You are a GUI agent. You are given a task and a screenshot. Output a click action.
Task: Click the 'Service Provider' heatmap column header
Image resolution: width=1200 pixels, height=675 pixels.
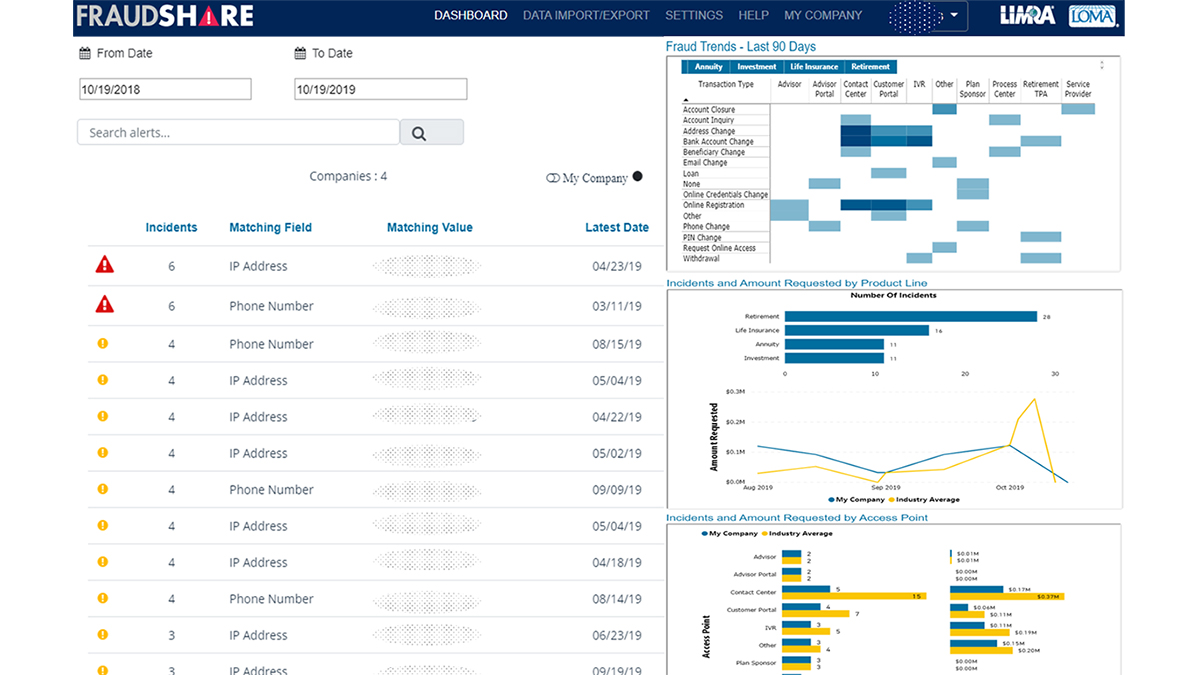point(1078,90)
